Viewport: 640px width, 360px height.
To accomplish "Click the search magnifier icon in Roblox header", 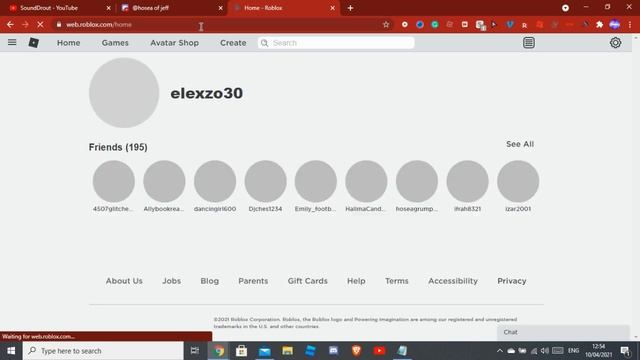I will 264,43.
